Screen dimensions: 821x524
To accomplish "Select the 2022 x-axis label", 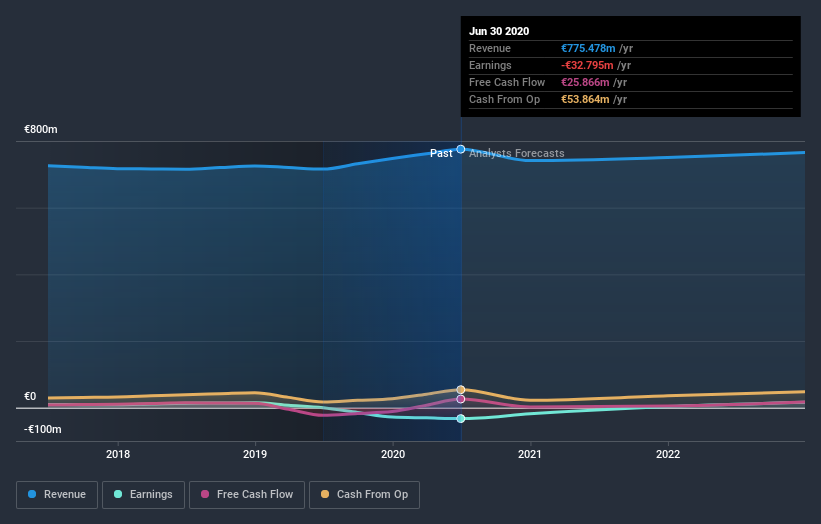I will coord(668,454).
